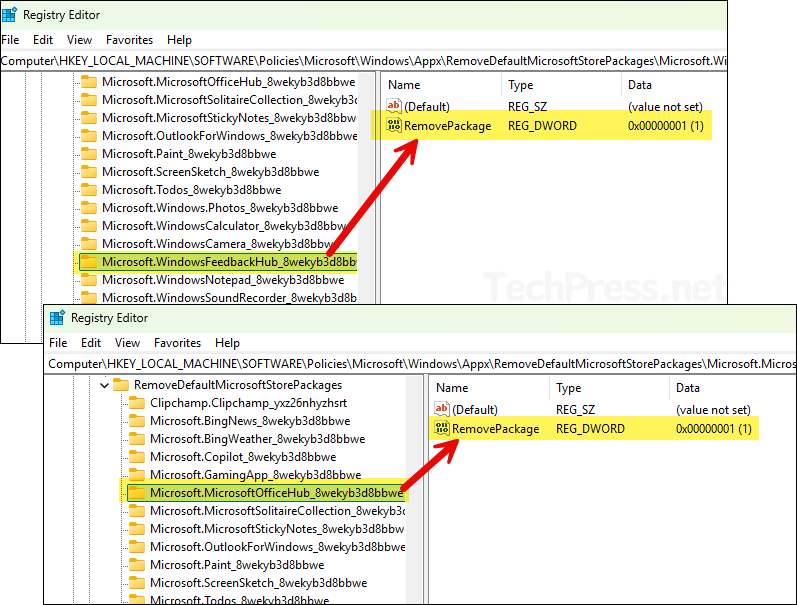The height and width of the screenshot is (605, 797).
Task: Select Microsoft.WindowsFeedbackHub key folder icon
Action: point(89,262)
